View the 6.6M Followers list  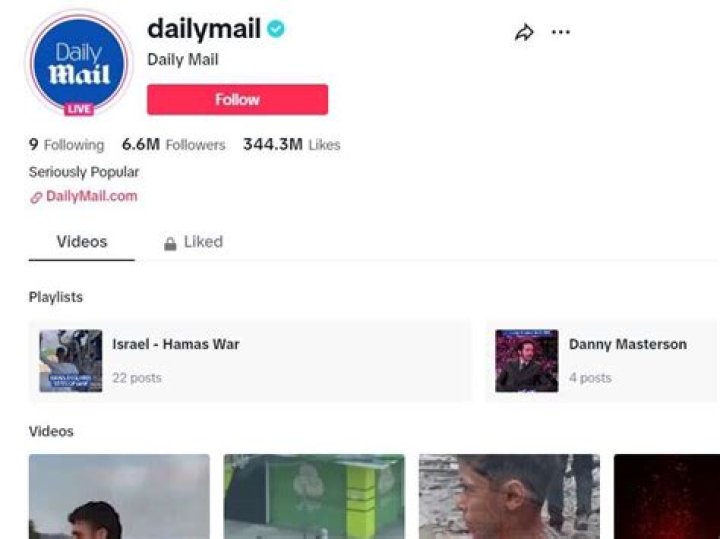(x=174, y=145)
